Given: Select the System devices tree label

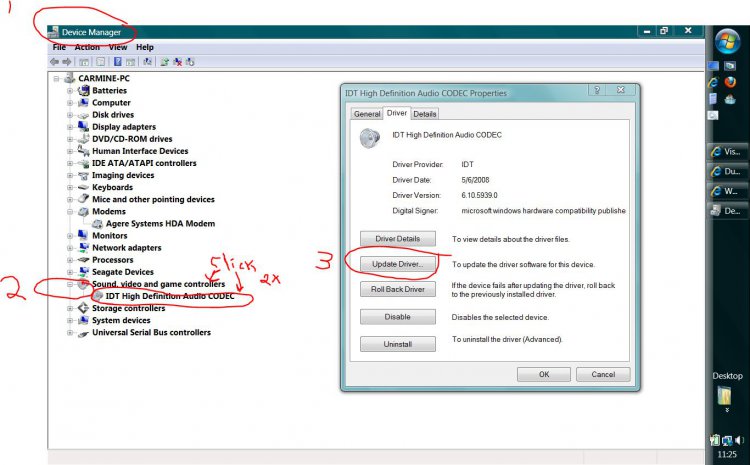Looking at the screenshot, I should (x=121, y=320).
